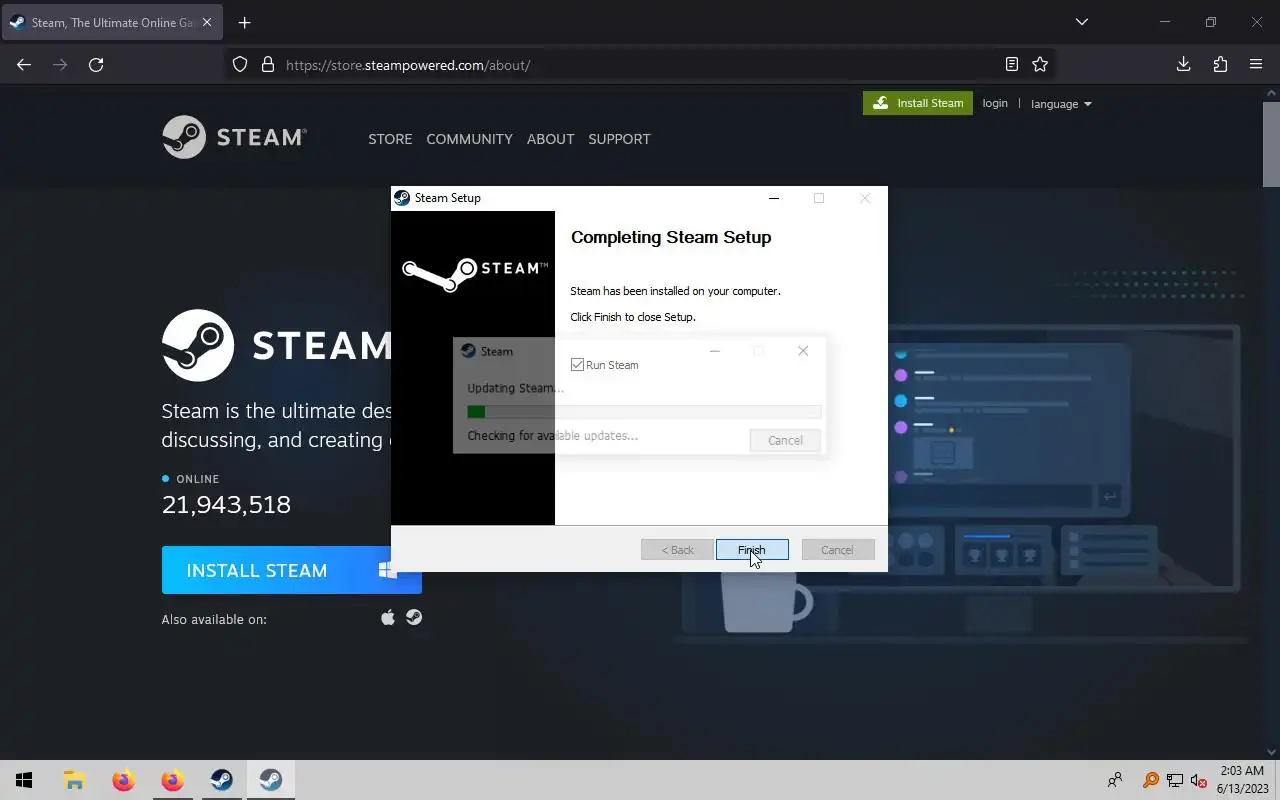Go to the ABOUT page

[550, 139]
